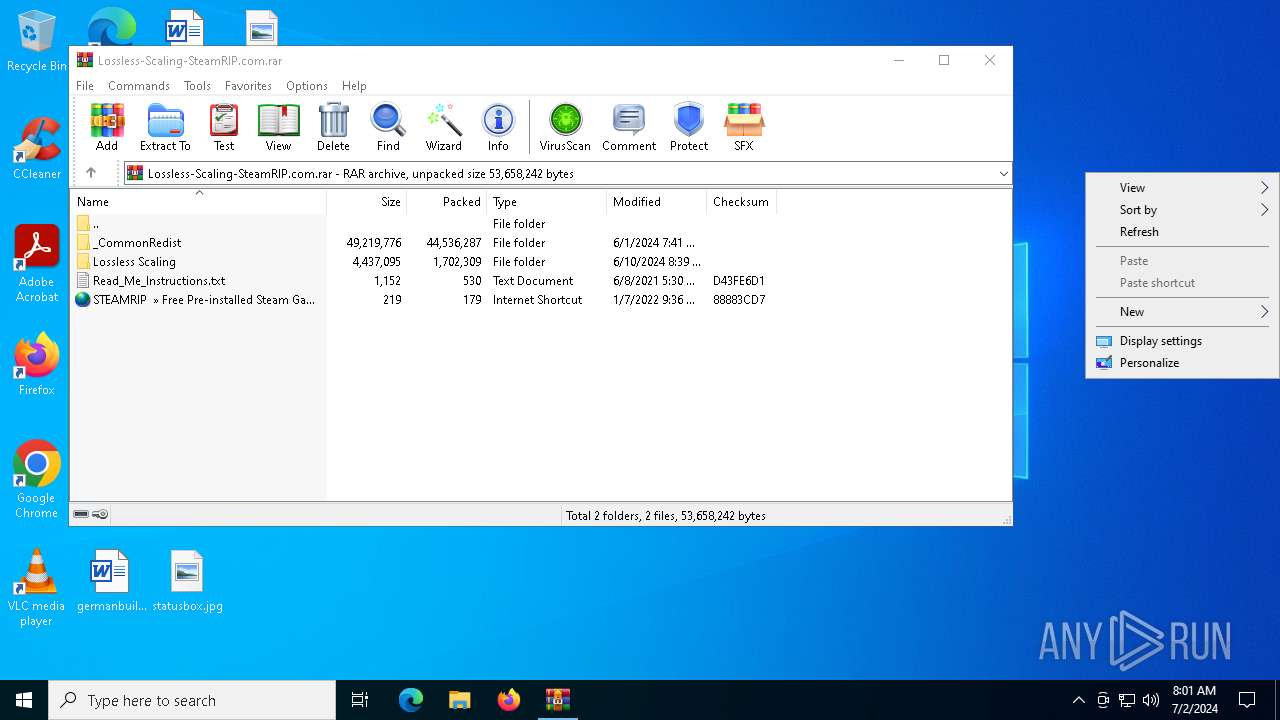The width and height of the screenshot is (1280, 720).
Task: Sort by the Type column header
Action: click(547, 201)
